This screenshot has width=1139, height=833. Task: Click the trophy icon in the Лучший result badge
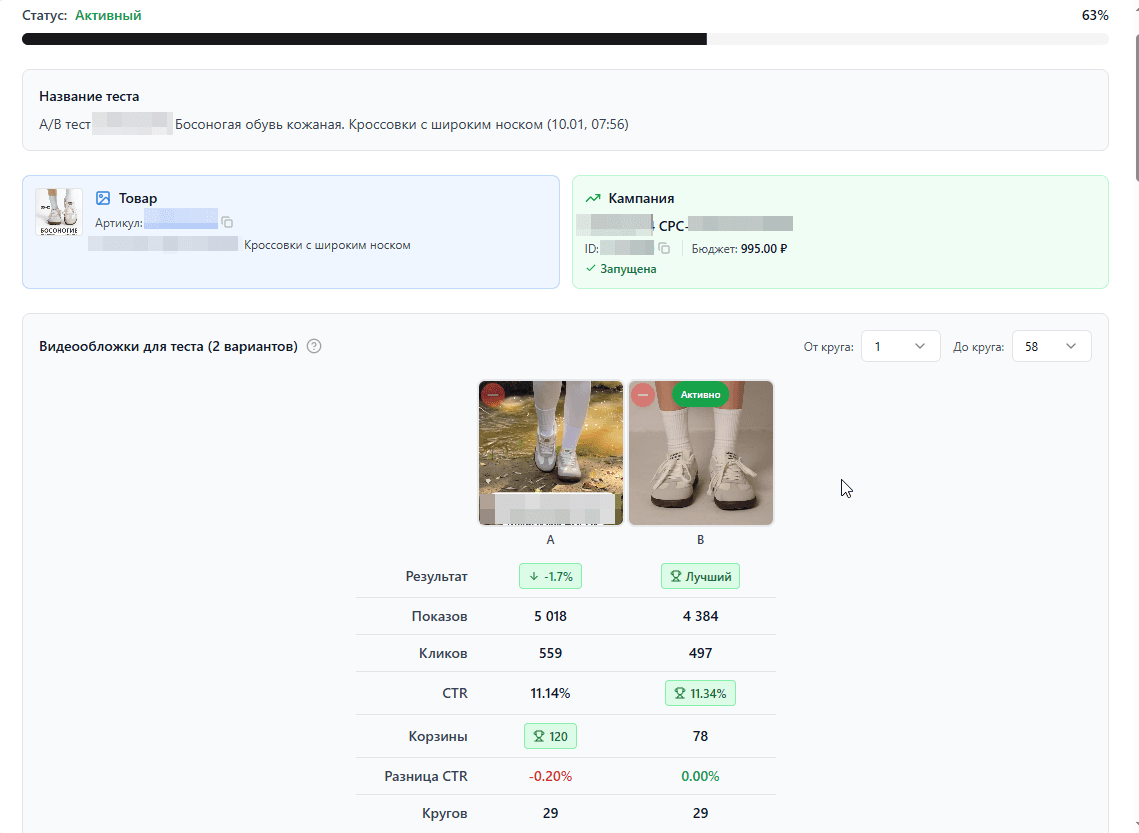(675, 577)
